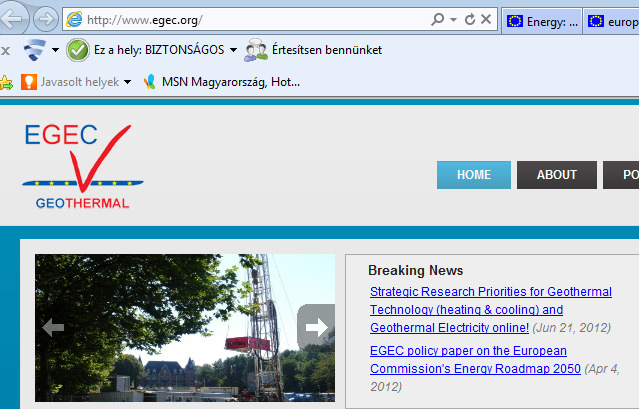Click the MSN butterfly icon
Image resolution: width=639 pixels, height=409 pixels.
[150, 82]
